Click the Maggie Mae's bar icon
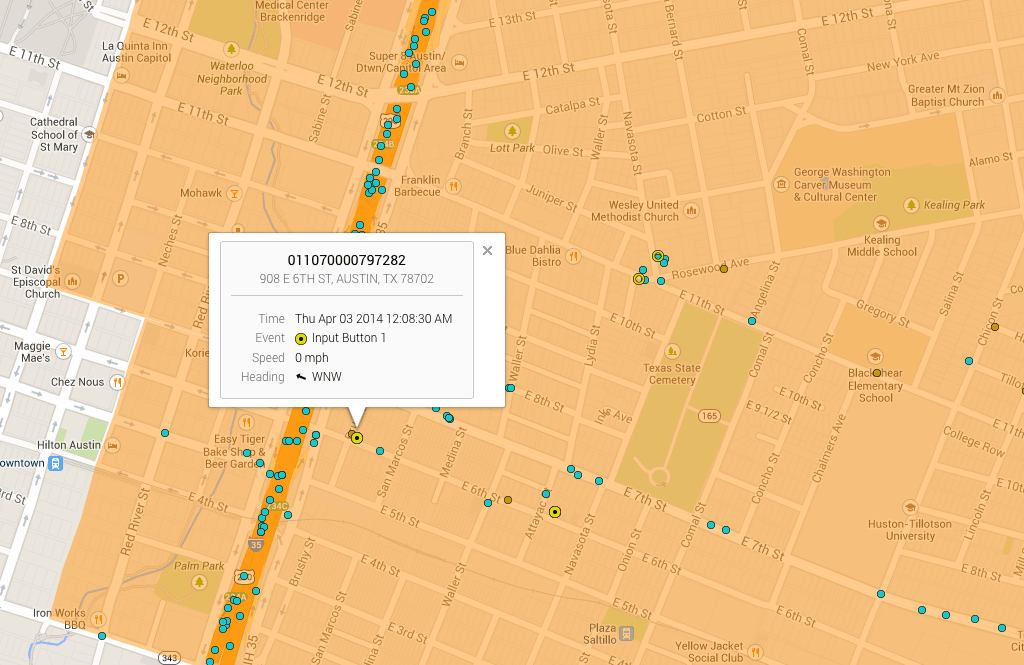Screen dimensions: 1024x665 [63, 352]
